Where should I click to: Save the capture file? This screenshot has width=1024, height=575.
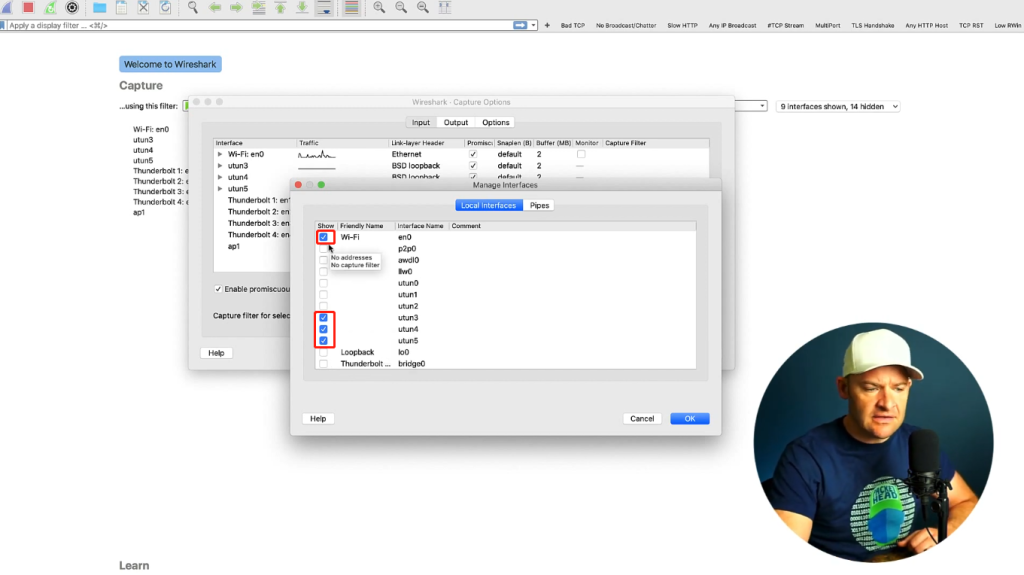(x=121, y=7)
